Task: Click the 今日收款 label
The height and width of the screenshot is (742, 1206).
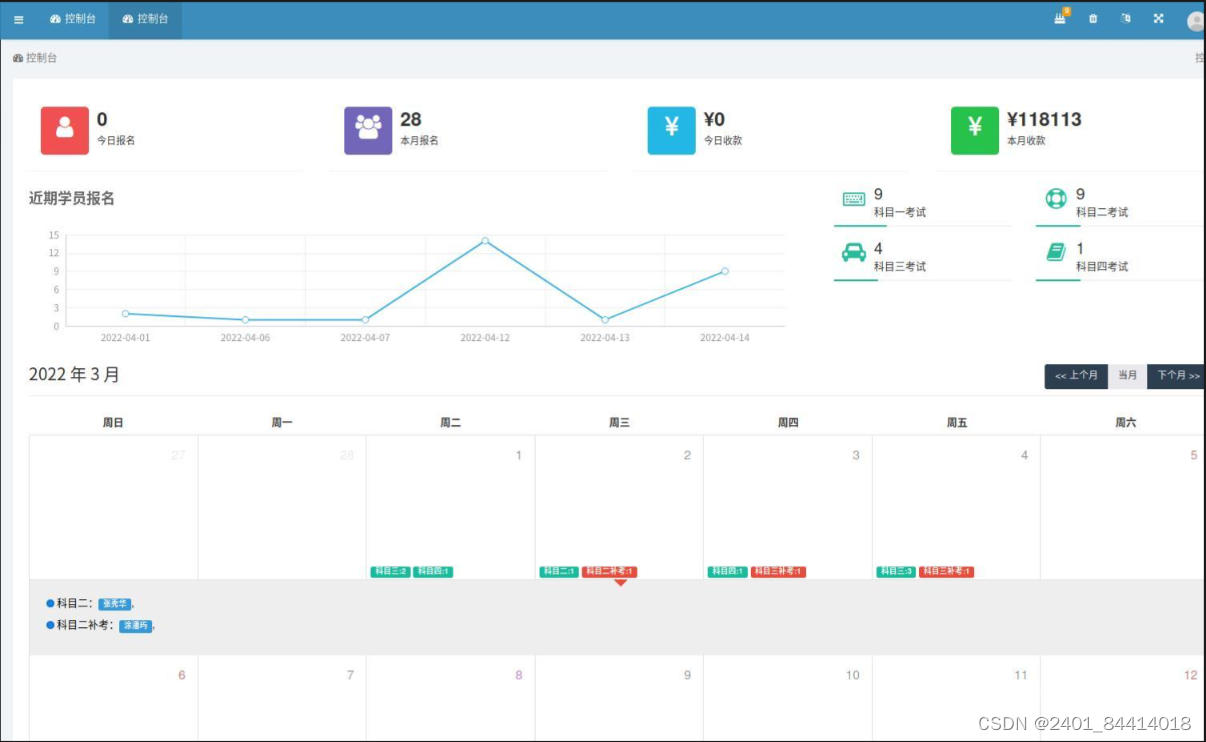Action: point(723,141)
